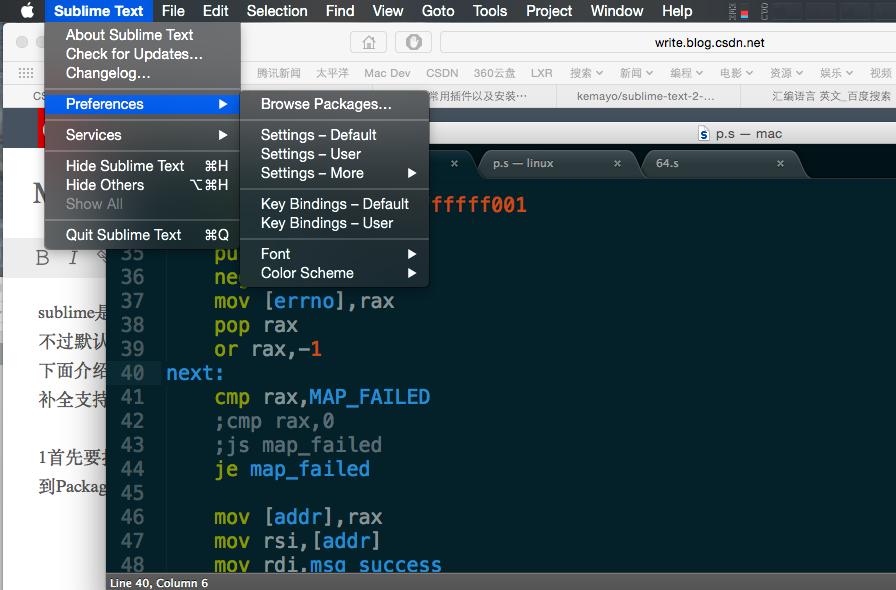Image resolution: width=896 pixels, height=590 pixels.
Task: Open the Selection menu
Action: (x=277, y=11)
